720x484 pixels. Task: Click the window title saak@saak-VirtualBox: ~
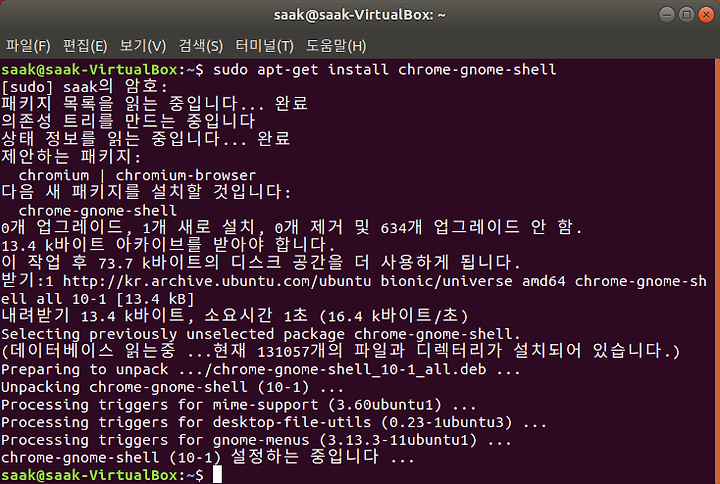(x=360, y=15)
